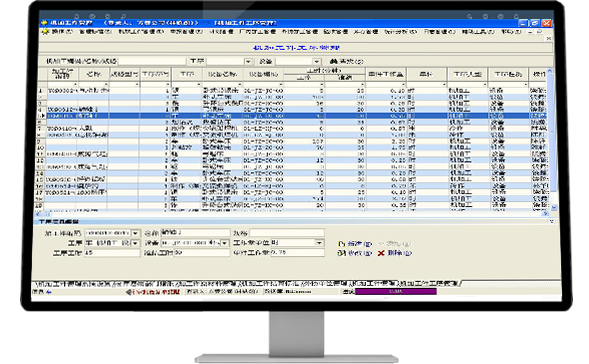Expand the 工作量单位 dropdown in edit form

[319, 243]
